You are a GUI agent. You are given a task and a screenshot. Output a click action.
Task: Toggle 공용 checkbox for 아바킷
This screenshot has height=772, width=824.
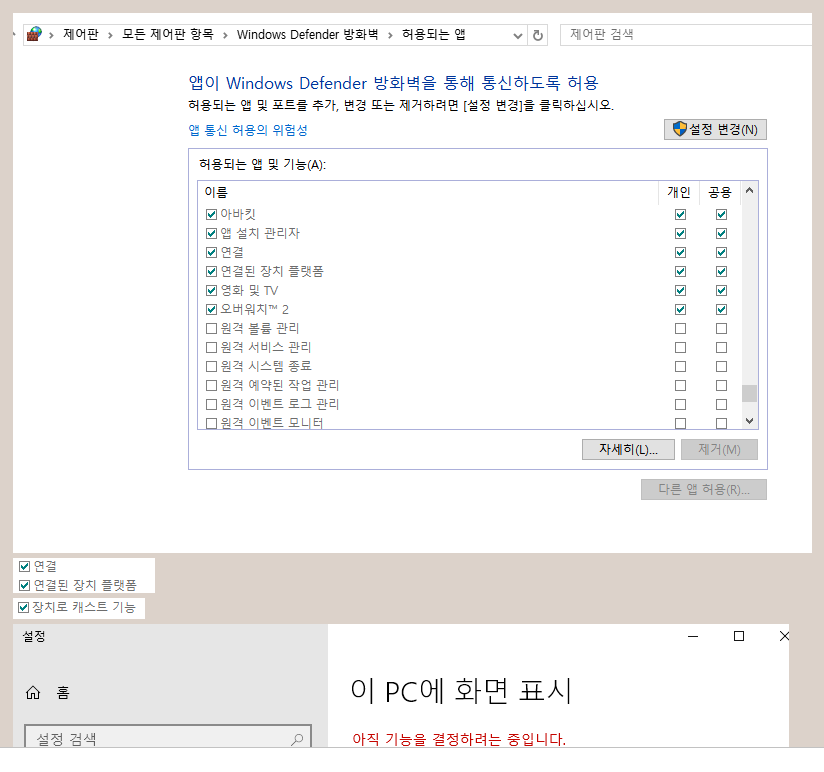tap(721, 214)
